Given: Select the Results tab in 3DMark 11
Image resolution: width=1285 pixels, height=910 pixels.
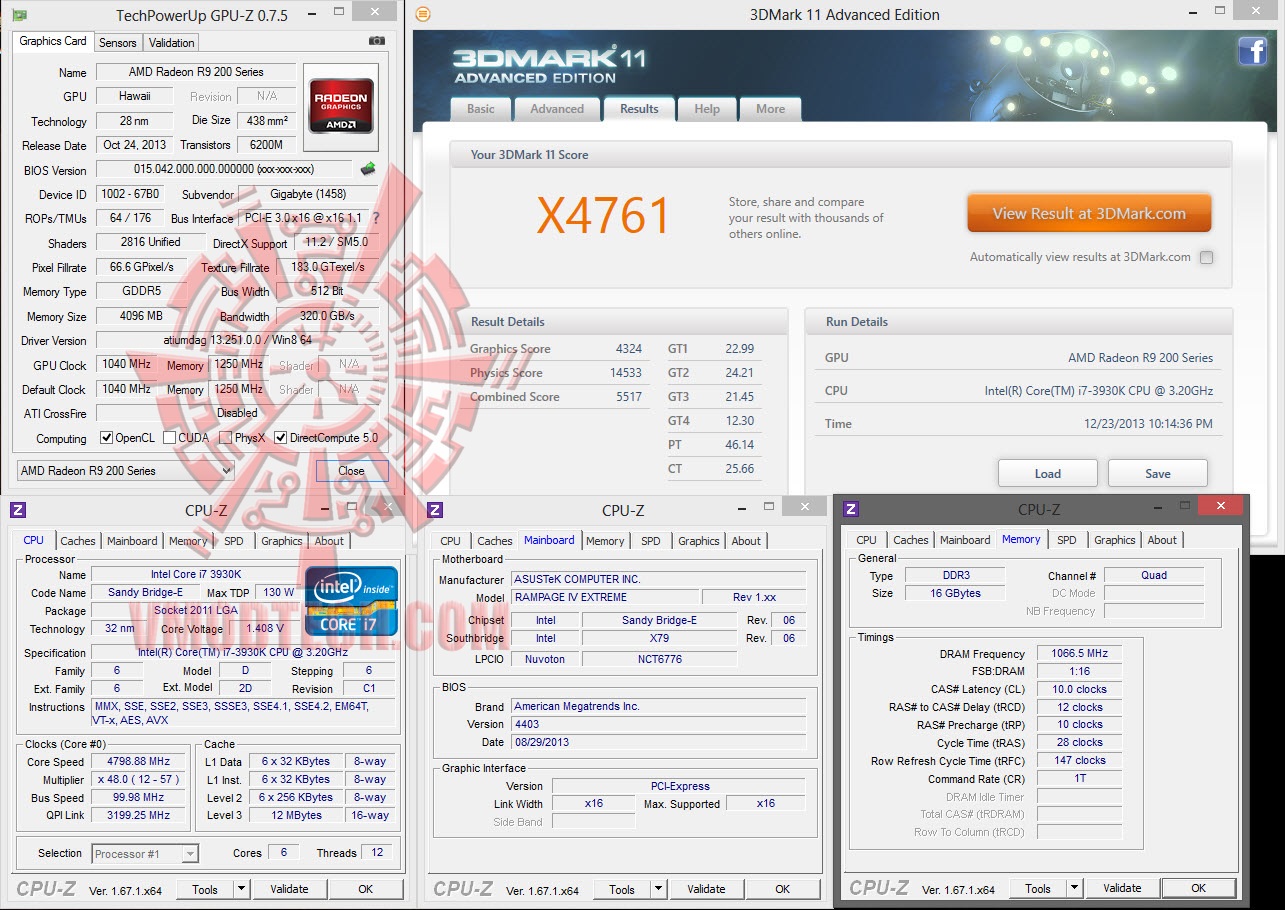Looking at the screenshot, I should pyautogui.click(x=639, y=109).
